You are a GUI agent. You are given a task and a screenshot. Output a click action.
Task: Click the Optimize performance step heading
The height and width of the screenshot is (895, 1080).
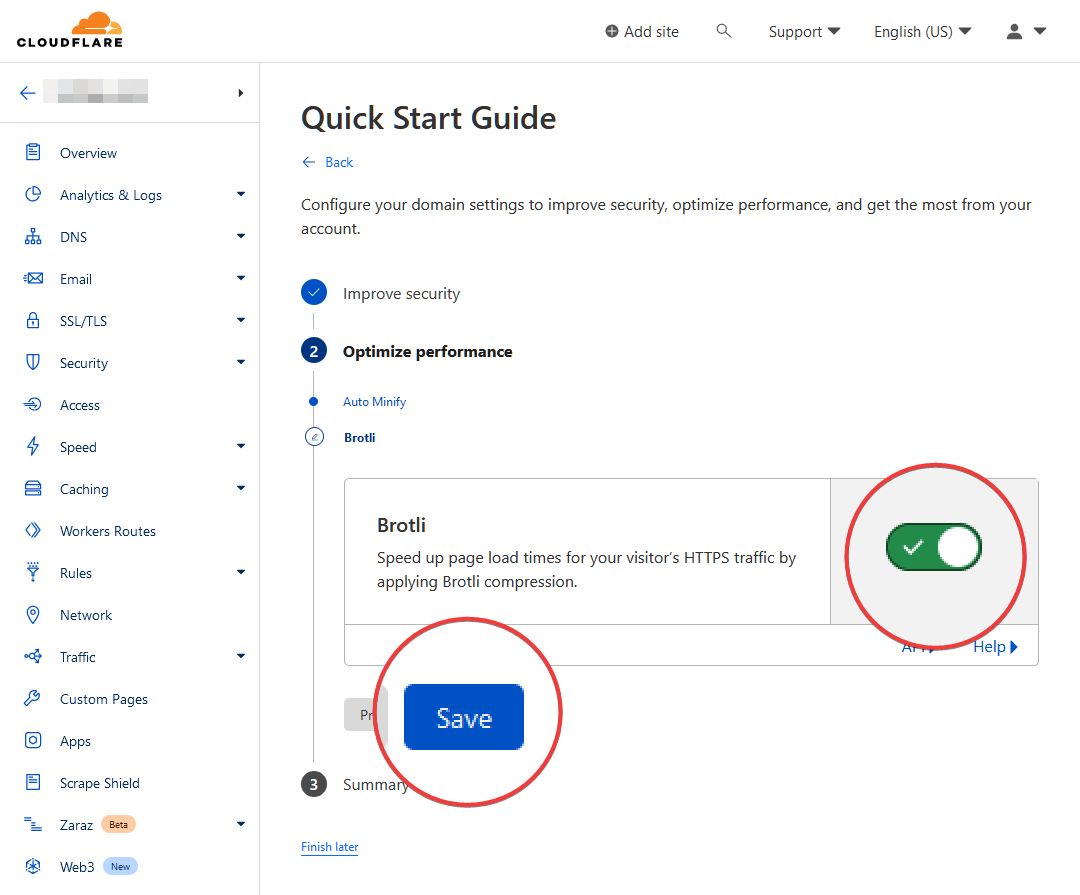tap(428, 351)
